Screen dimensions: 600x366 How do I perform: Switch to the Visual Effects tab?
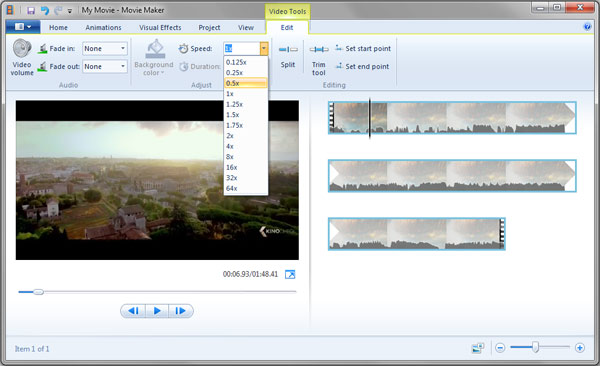pyautogui.click(x=160, y=28)
